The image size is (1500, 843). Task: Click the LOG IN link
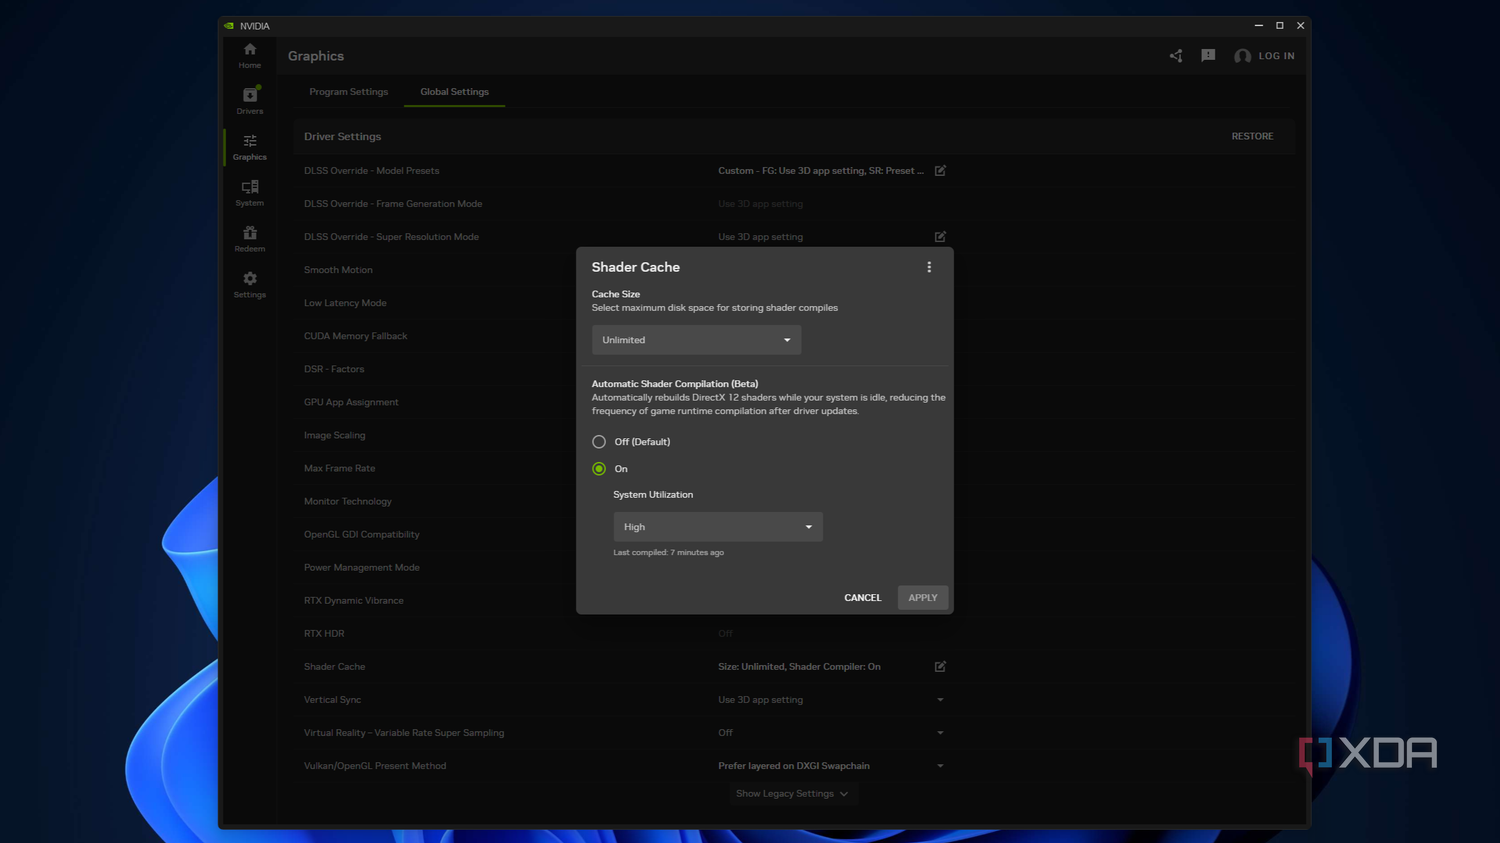click(1276, 56)
